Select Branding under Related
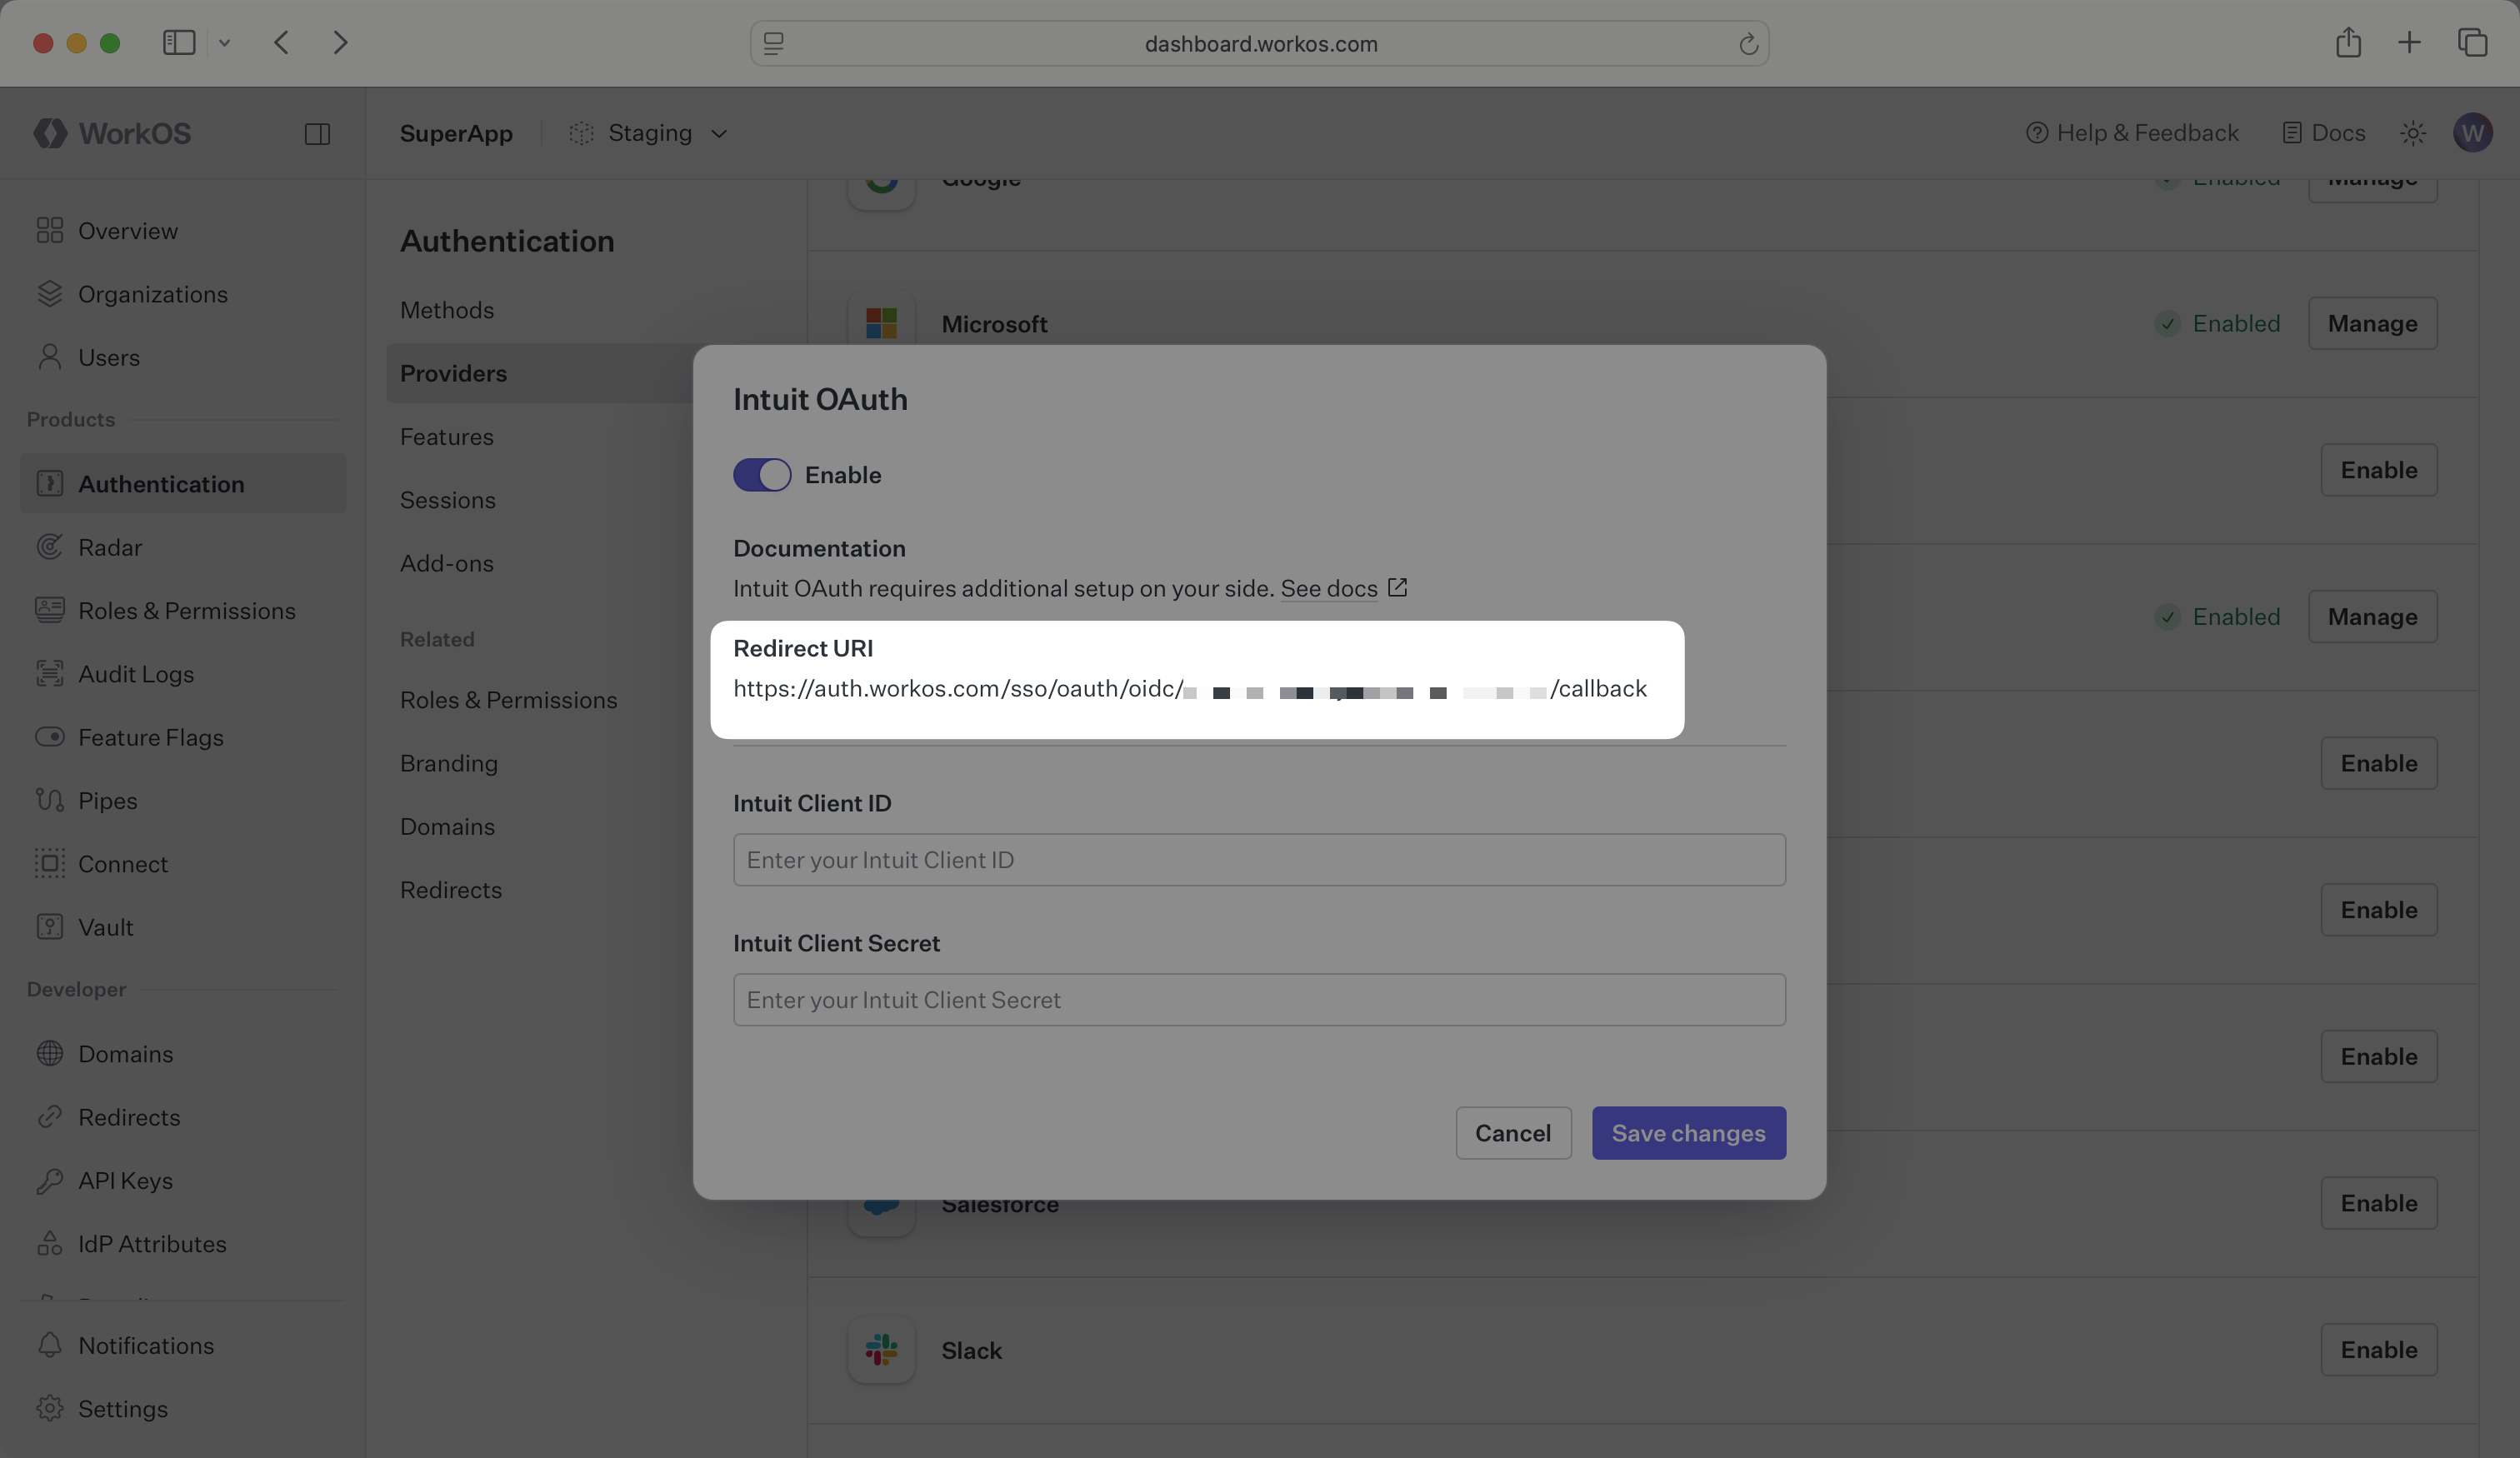Image resolution: width=2520 pixels, height=1458 pixels. point(448,762)
